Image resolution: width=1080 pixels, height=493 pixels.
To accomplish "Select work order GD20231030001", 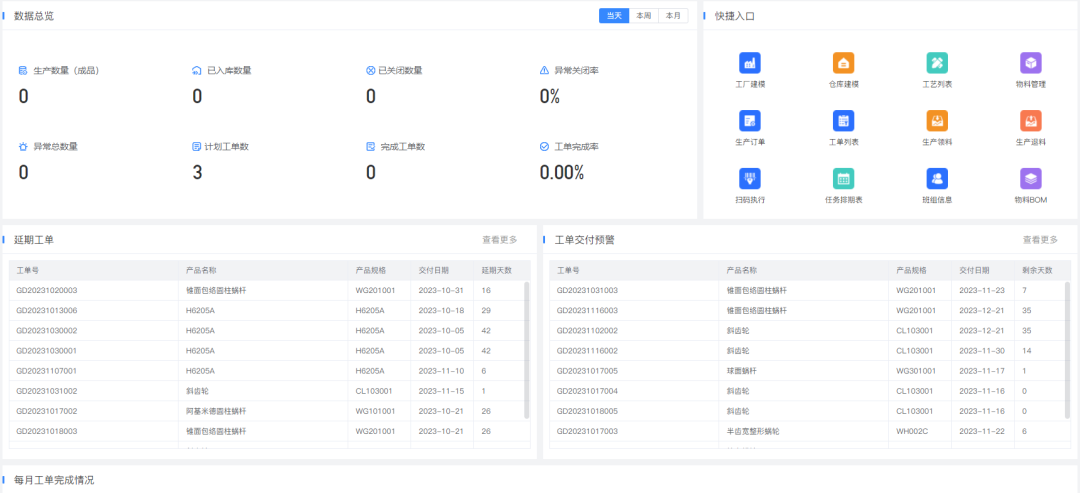I will 47,350.
